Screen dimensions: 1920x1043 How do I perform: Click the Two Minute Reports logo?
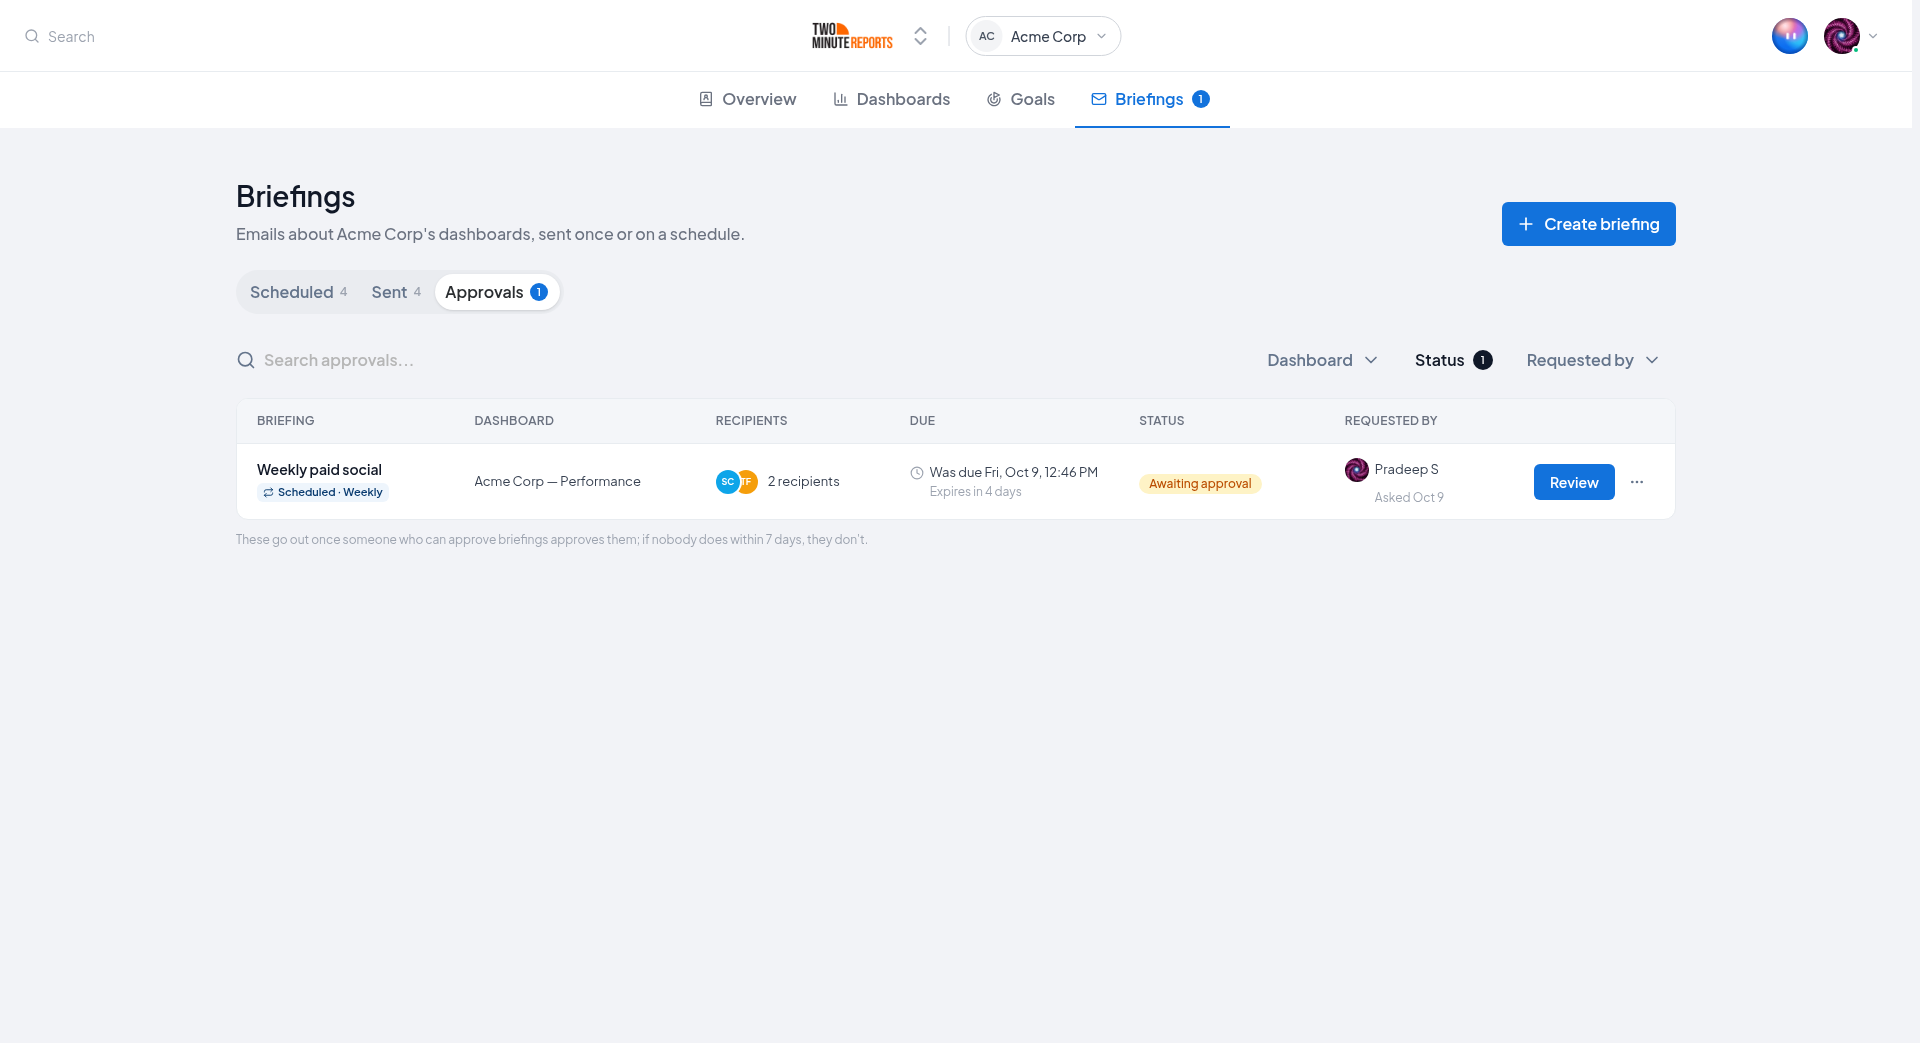852,36
